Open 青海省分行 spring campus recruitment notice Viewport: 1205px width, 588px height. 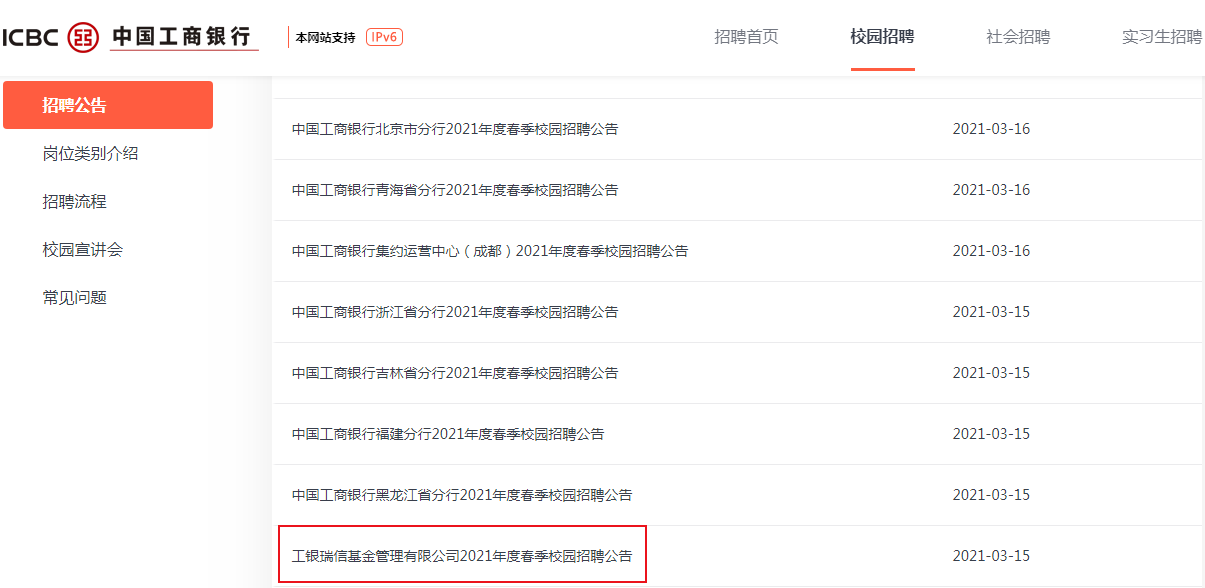[x=455, y=190]
